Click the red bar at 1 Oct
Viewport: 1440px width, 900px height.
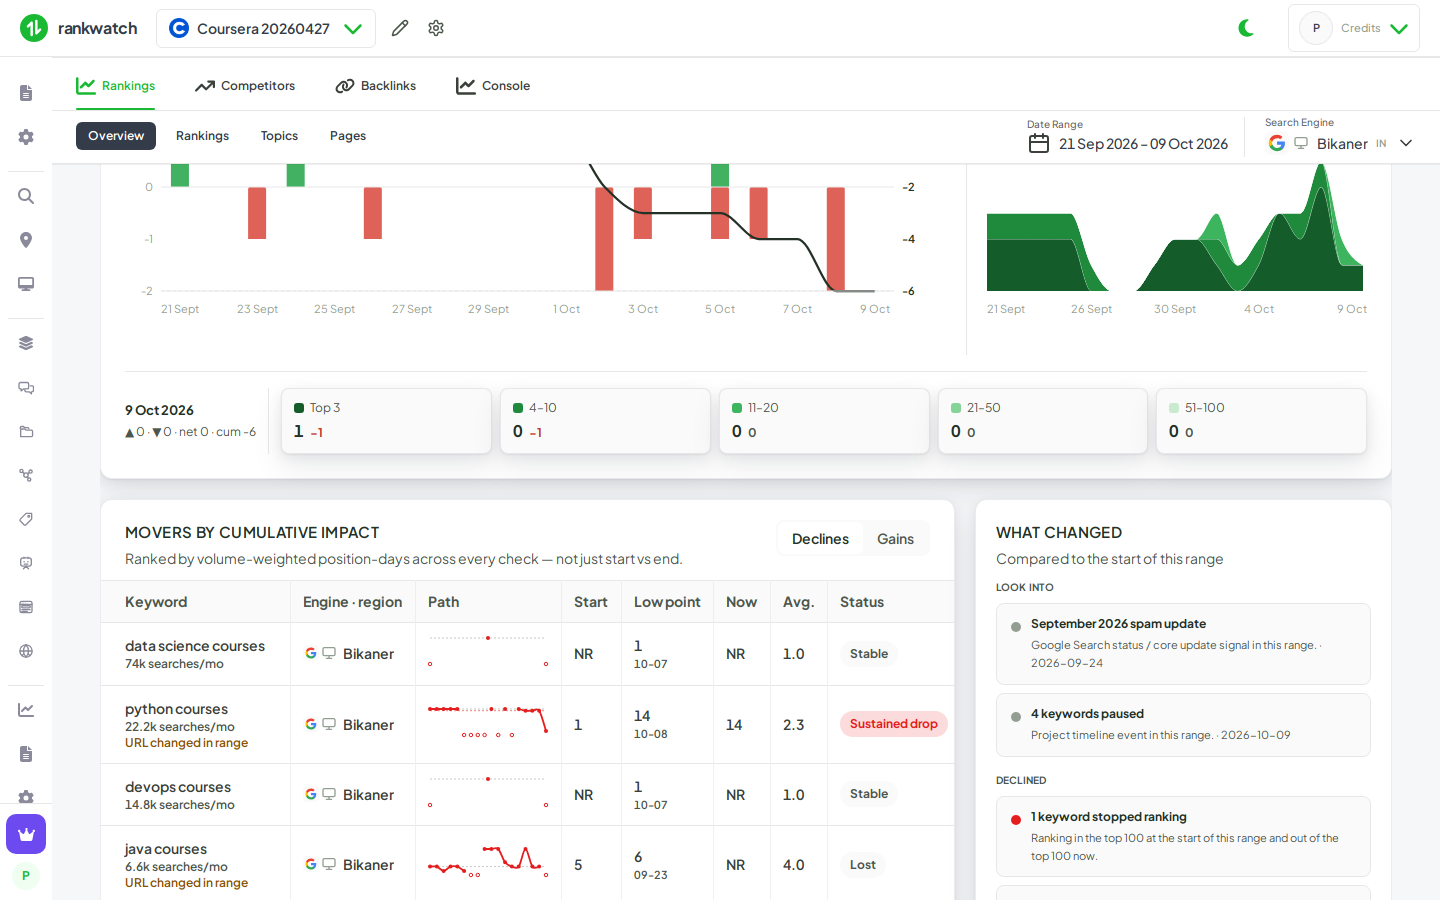pos(604,239)
